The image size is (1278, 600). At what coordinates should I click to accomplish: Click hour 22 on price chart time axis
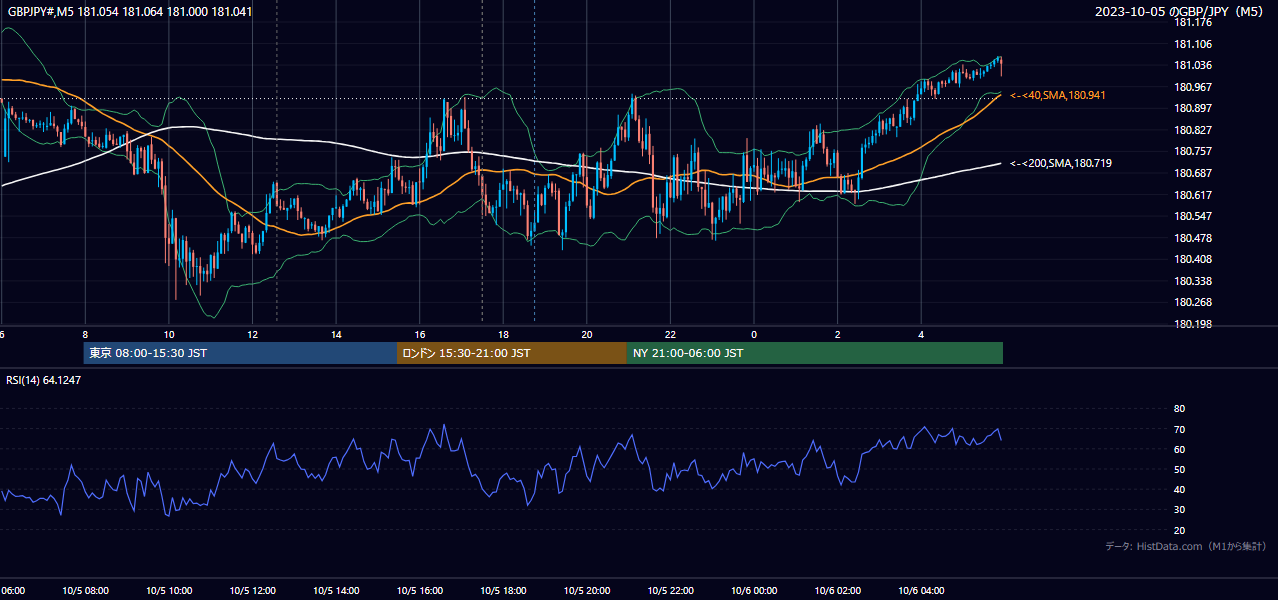(x=670, y=334)
